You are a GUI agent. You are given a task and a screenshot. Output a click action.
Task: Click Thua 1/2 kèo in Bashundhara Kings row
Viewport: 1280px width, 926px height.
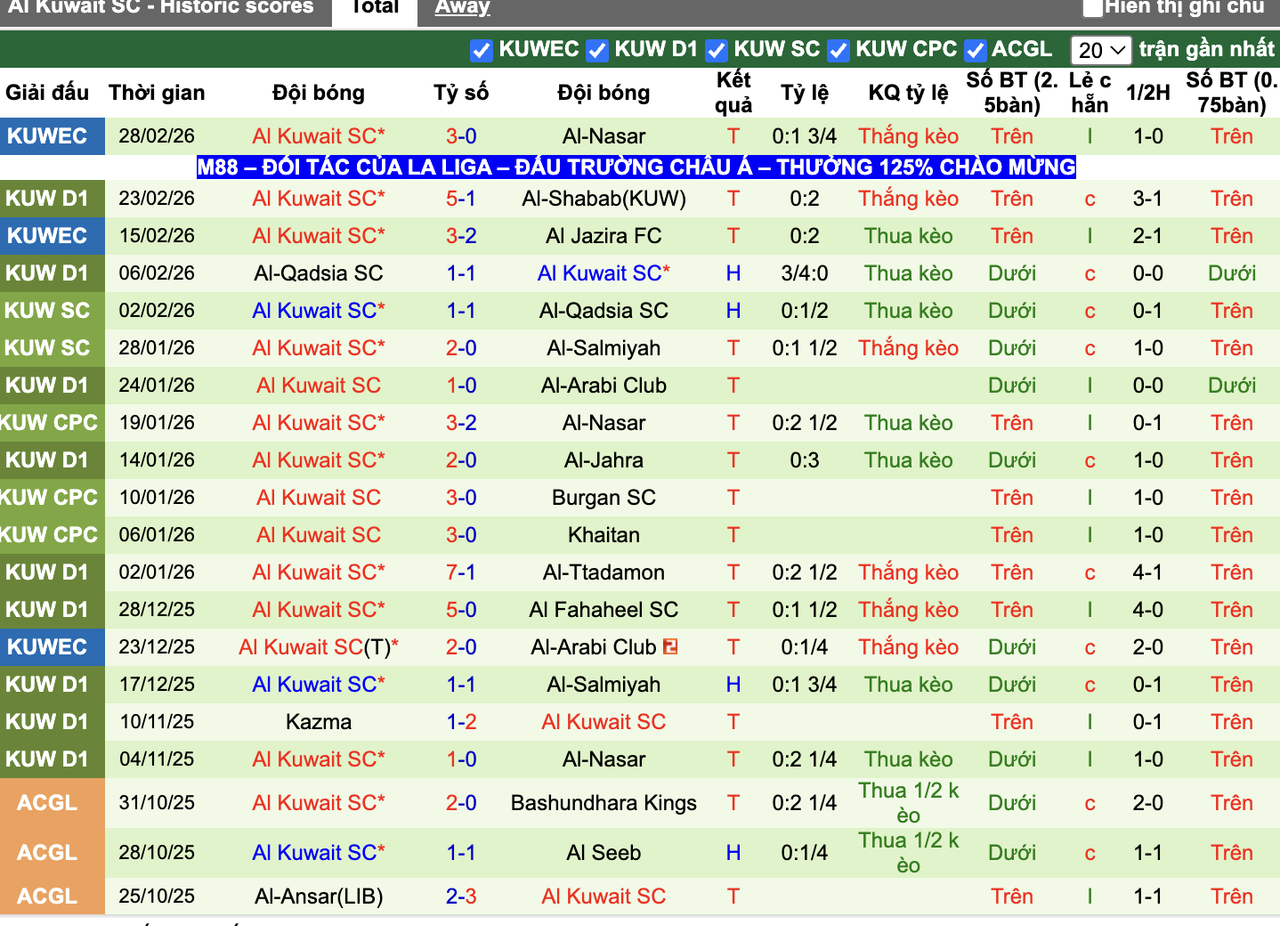[x=908, y=803]
